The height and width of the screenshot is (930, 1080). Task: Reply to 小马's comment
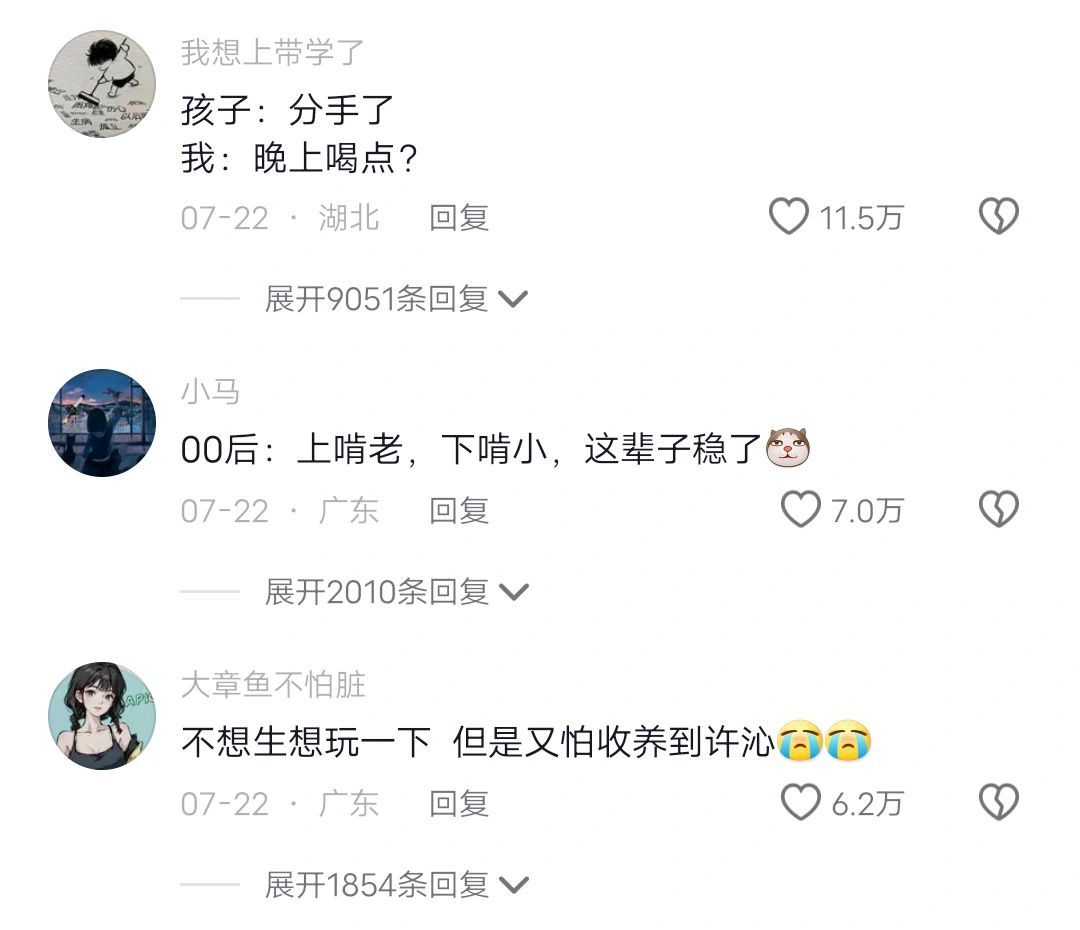(459, 510)
